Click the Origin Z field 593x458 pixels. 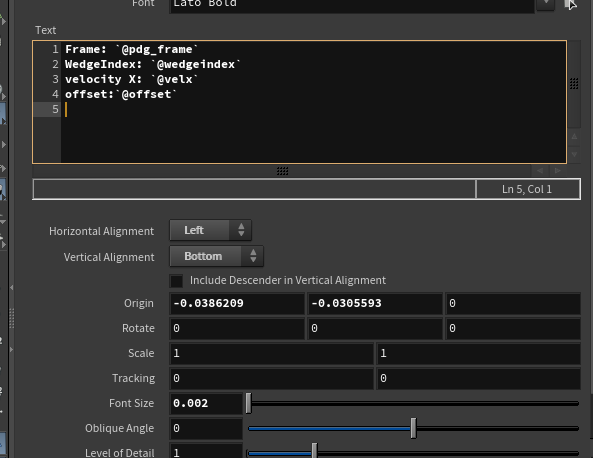click(x=513, y=303)
